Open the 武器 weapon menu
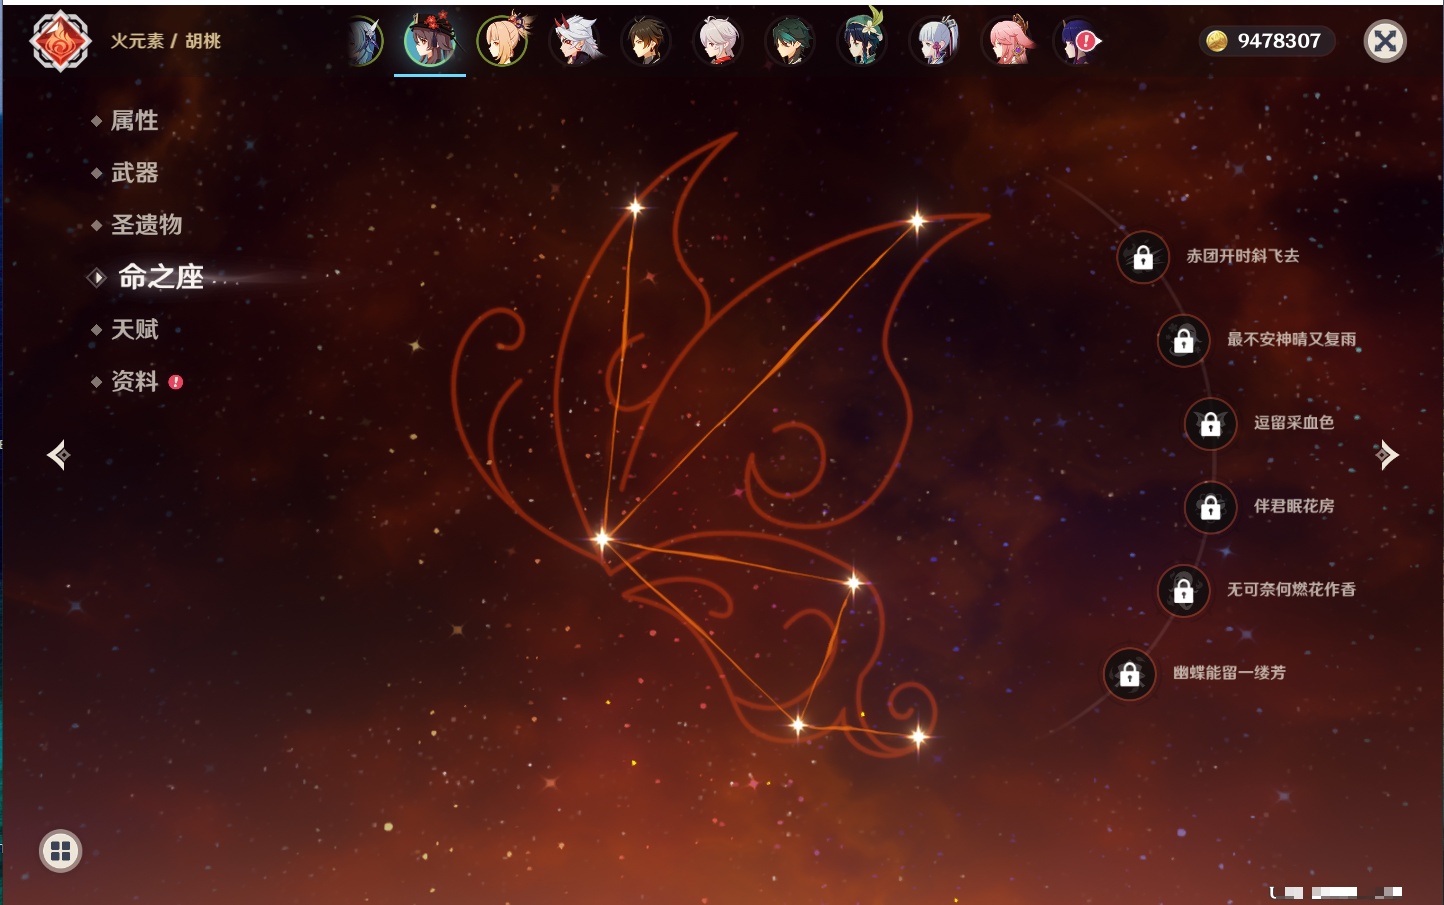The width and height of the screenshot is (1444, 905). [135, 173]
